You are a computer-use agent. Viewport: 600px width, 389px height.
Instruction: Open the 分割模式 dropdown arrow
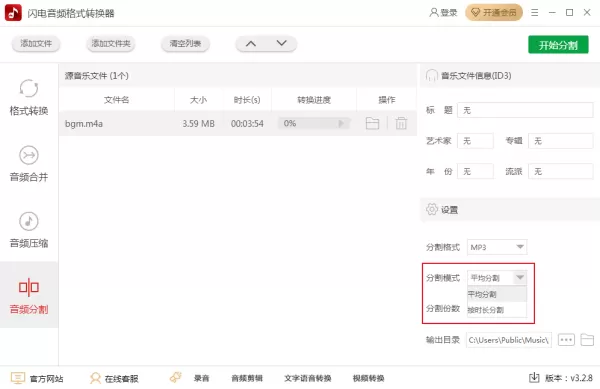tap(520, 277)
